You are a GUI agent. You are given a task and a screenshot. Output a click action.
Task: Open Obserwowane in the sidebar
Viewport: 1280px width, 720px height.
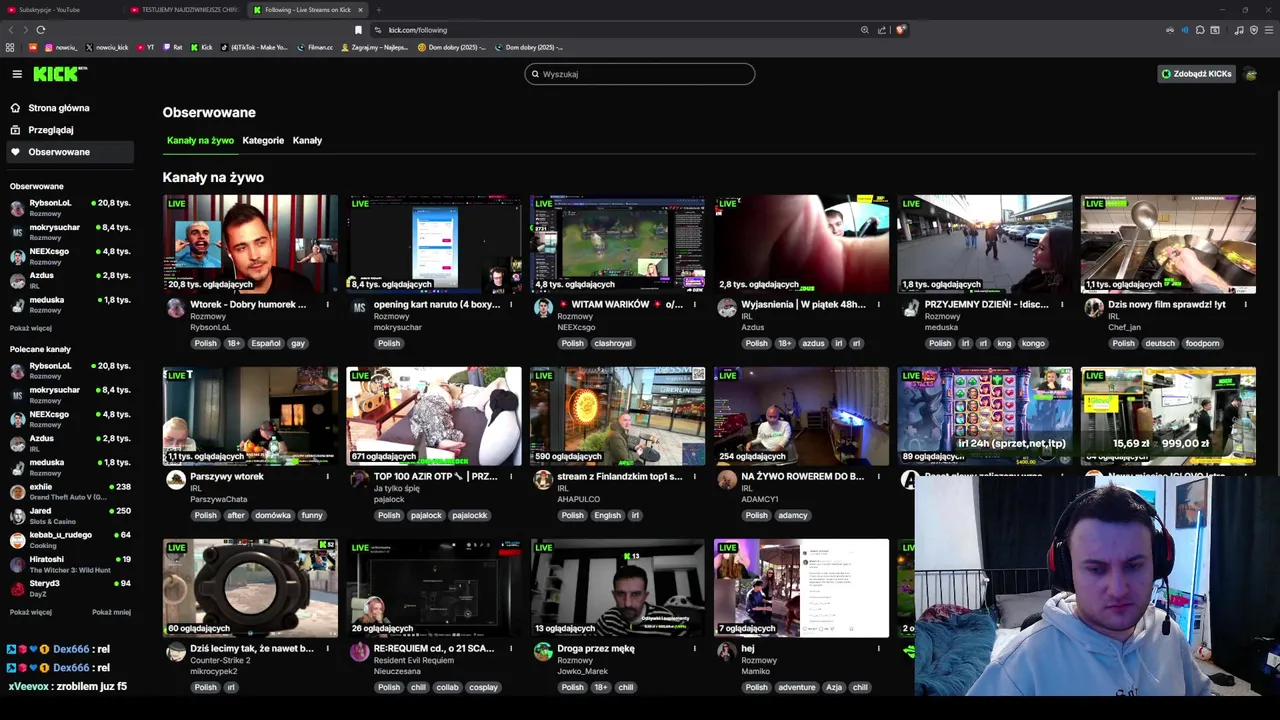click(68, 152)
